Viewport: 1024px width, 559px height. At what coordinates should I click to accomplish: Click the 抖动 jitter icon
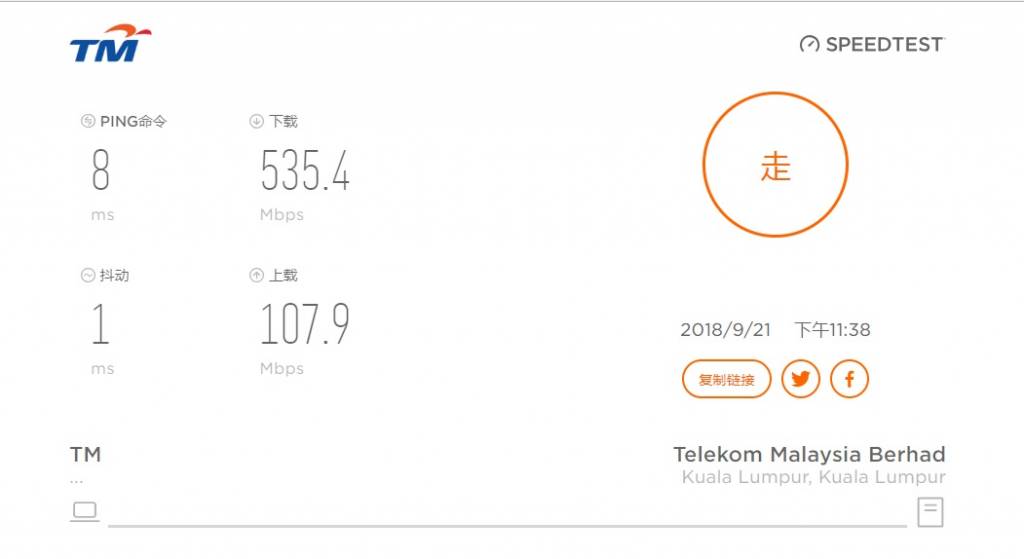coord(88,275)
